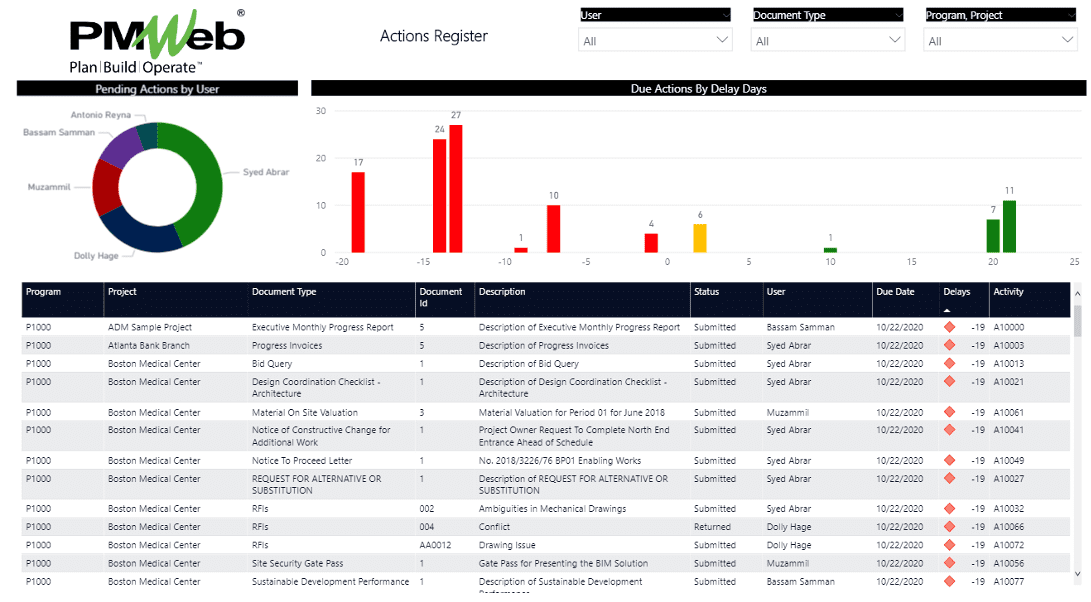Expand the Document Type filter dropdown
Image resolution: width=1091 pixels, height=602 pixels.
click(x=828, y=41)
